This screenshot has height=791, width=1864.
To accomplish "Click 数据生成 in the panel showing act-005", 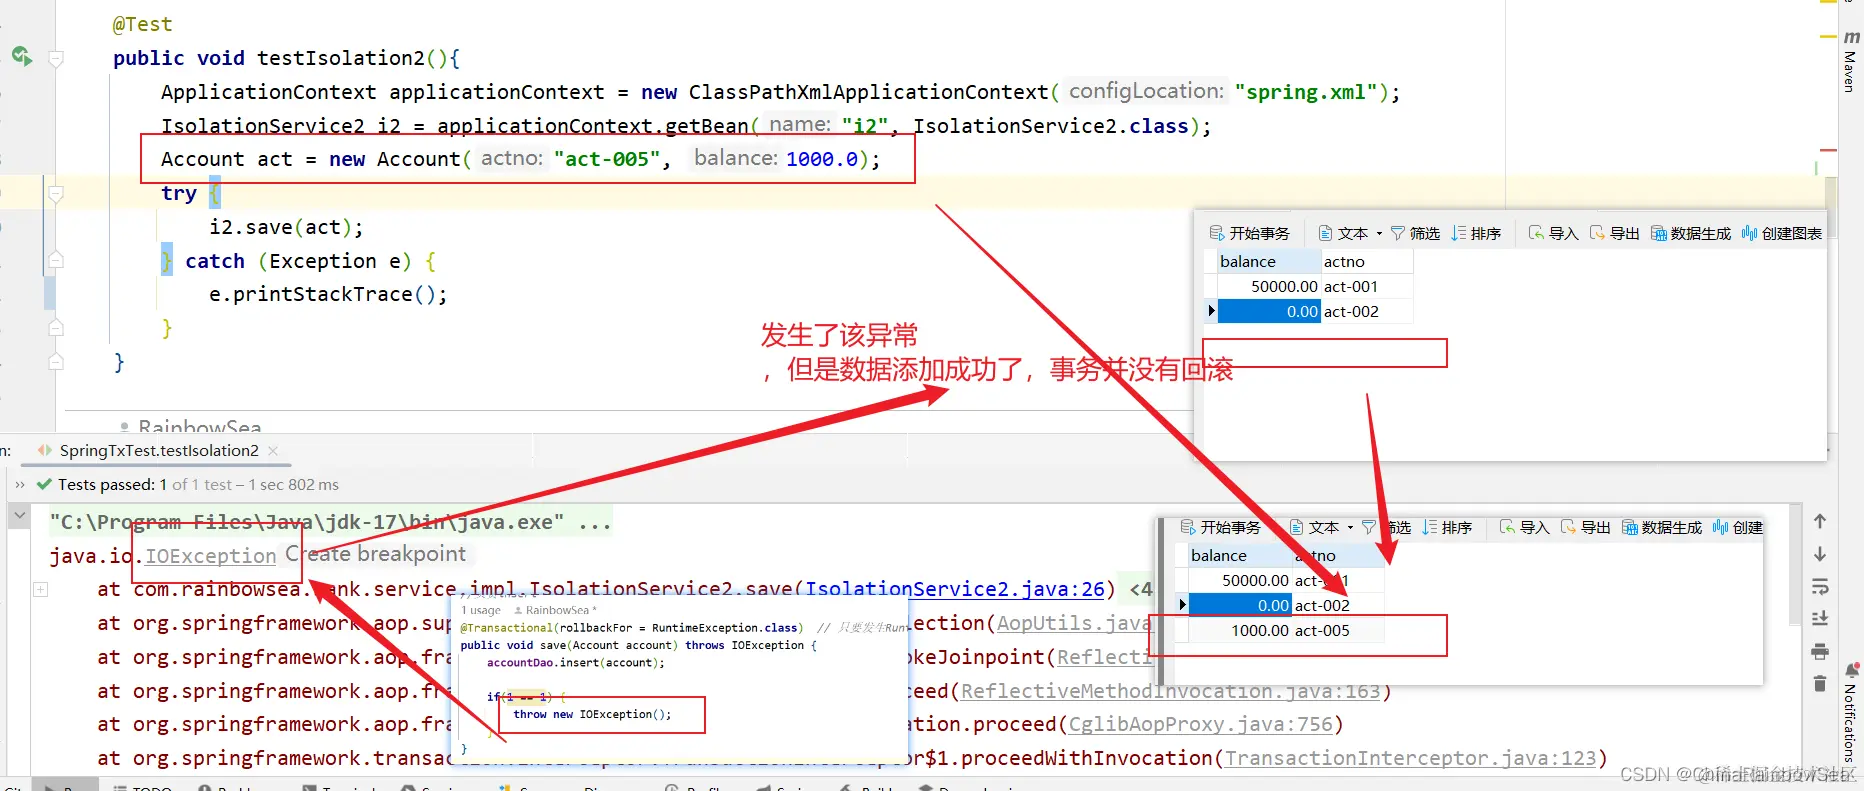I will (1661, 527).
